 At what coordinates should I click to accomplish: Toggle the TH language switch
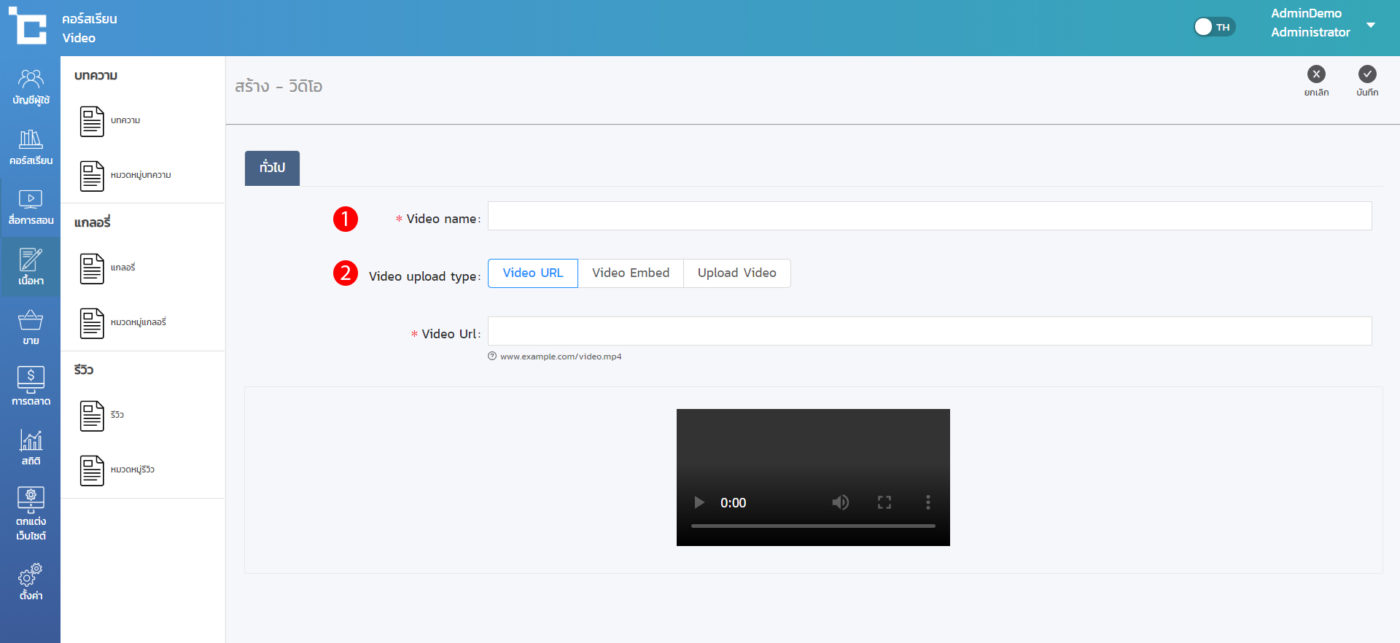1214,27
